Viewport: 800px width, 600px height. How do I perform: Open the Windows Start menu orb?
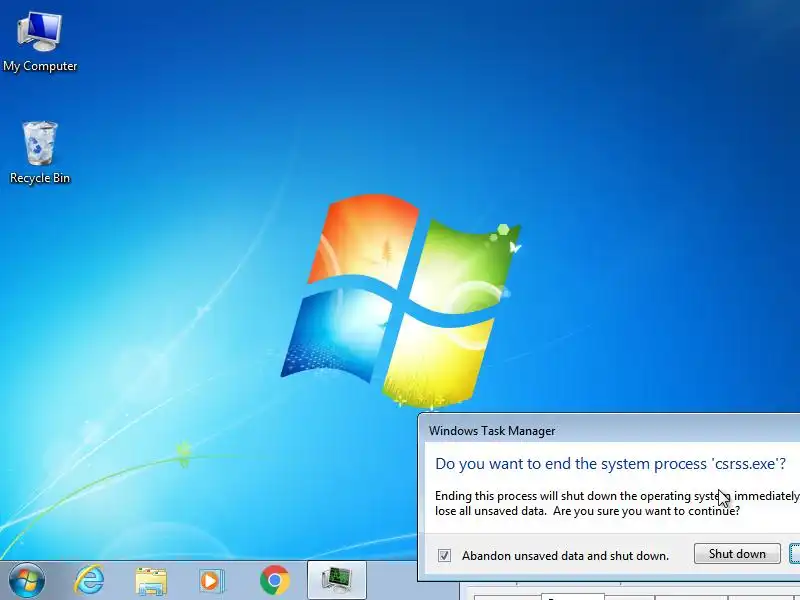[27, 580]
